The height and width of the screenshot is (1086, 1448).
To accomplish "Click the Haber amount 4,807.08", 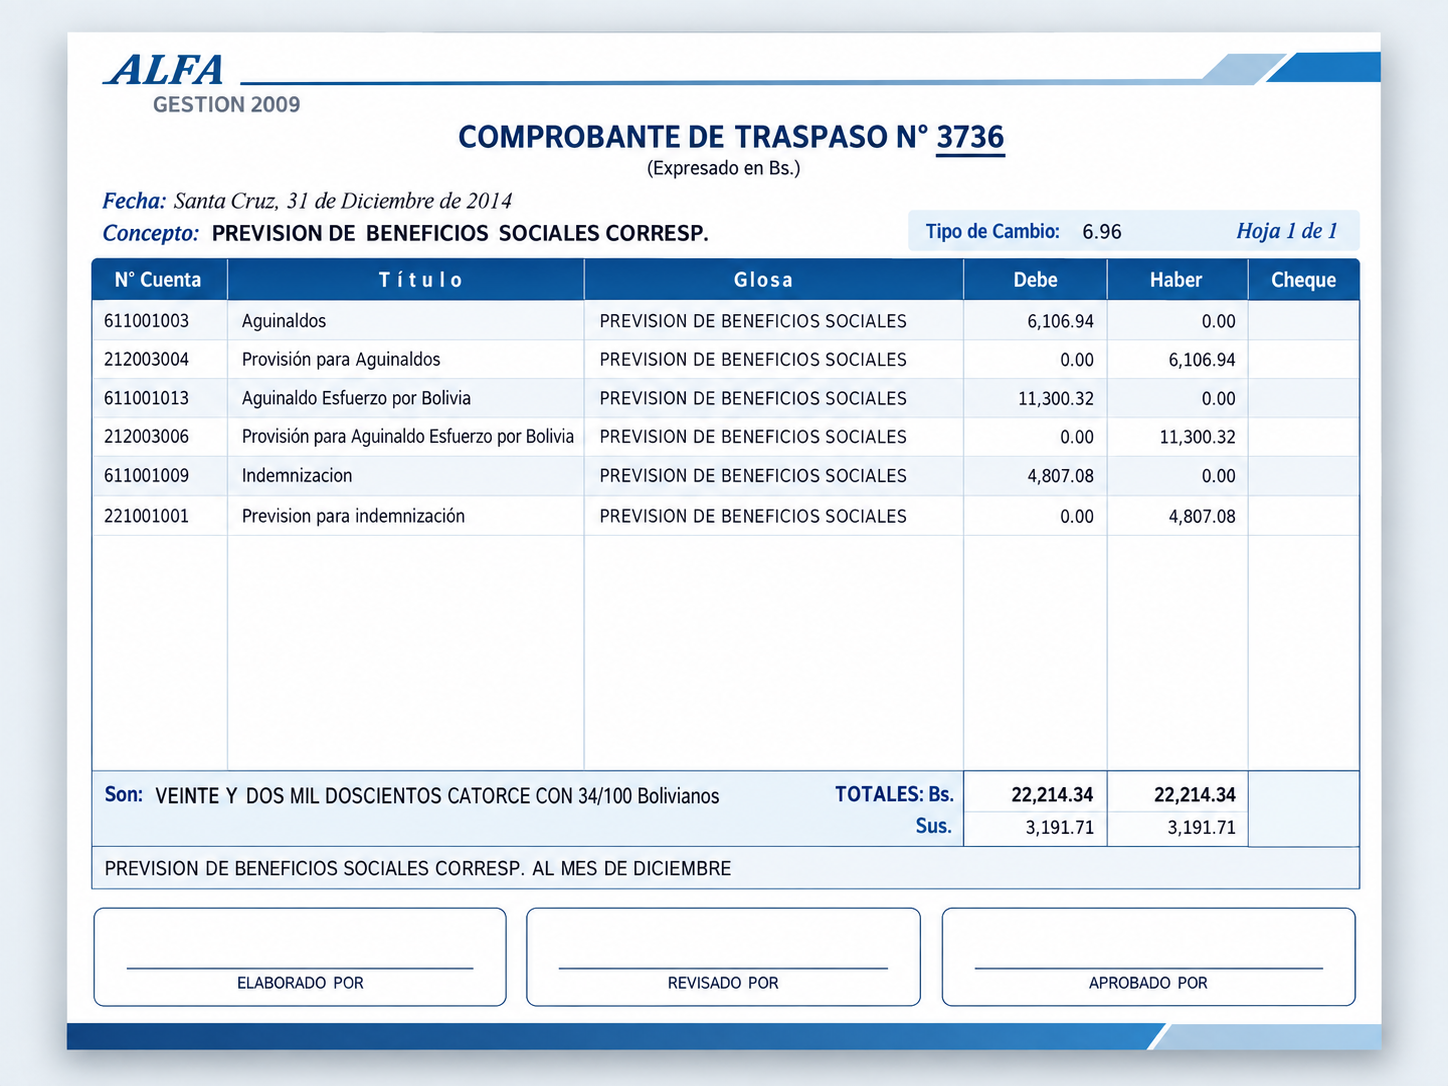I will pos(1202,516).
